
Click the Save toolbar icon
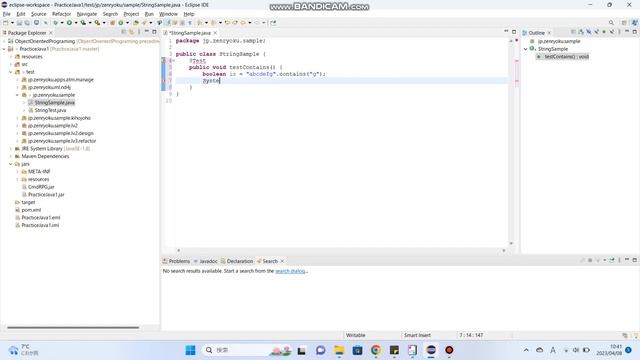[x=19, y=23]
